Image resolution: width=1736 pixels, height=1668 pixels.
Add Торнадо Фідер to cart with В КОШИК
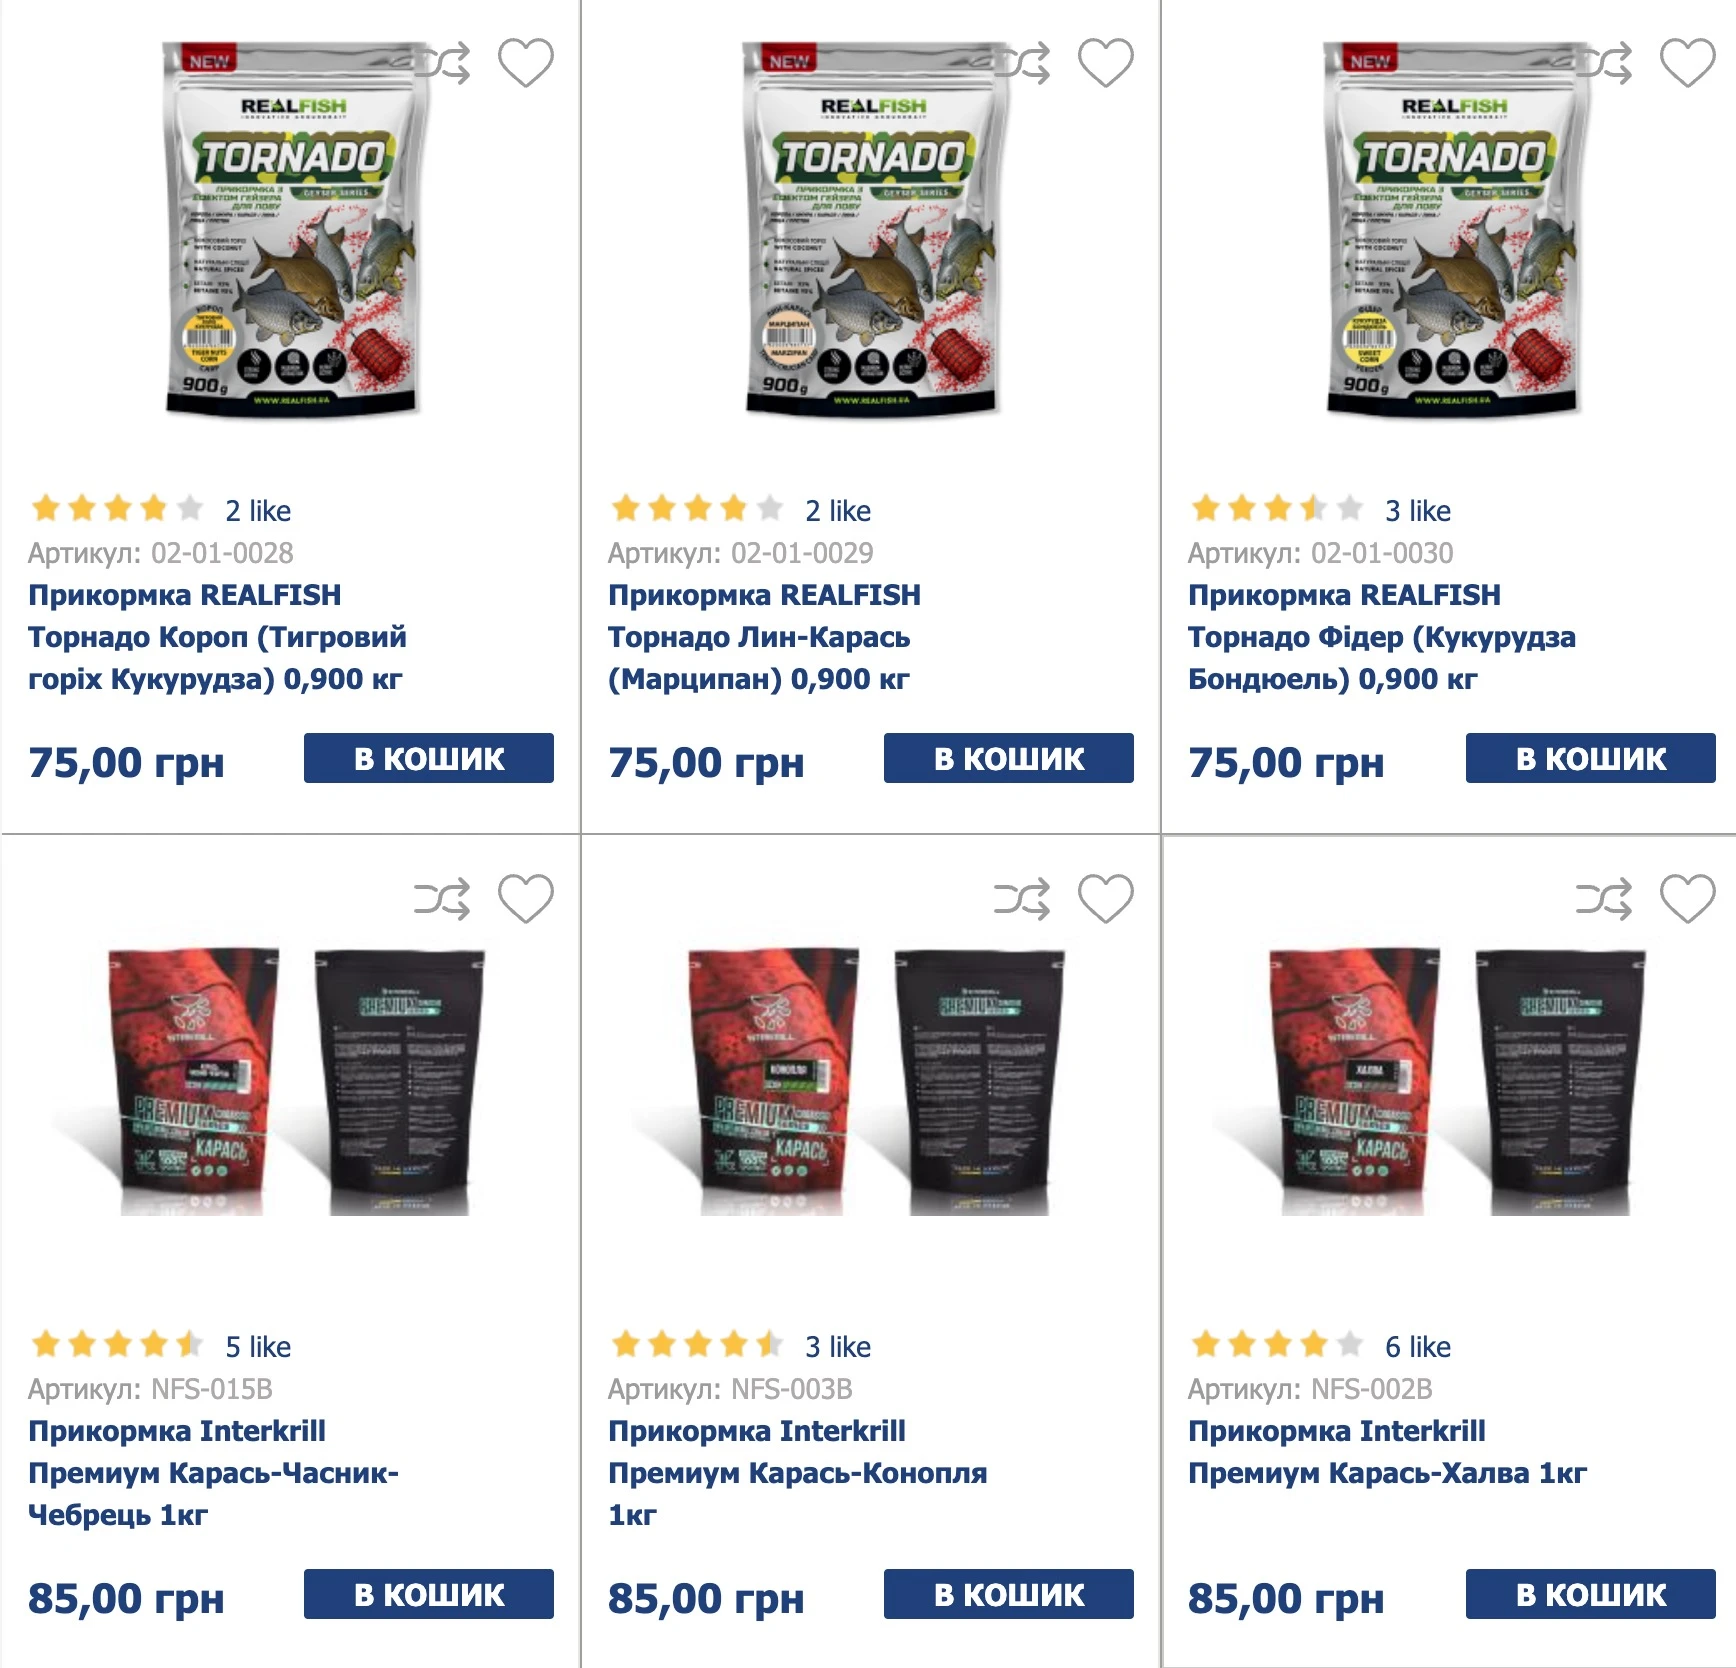pyautogui.click(x=1591, y=758)
